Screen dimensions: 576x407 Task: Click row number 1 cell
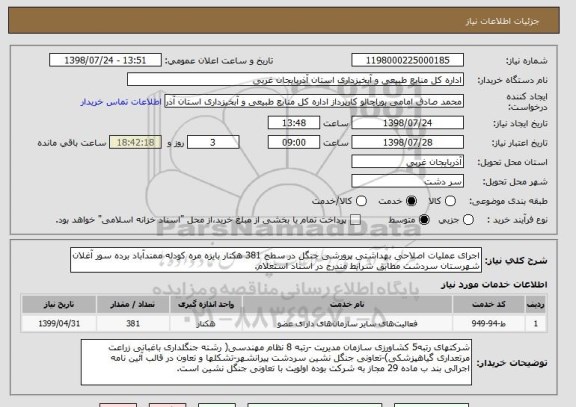[536, 324]
